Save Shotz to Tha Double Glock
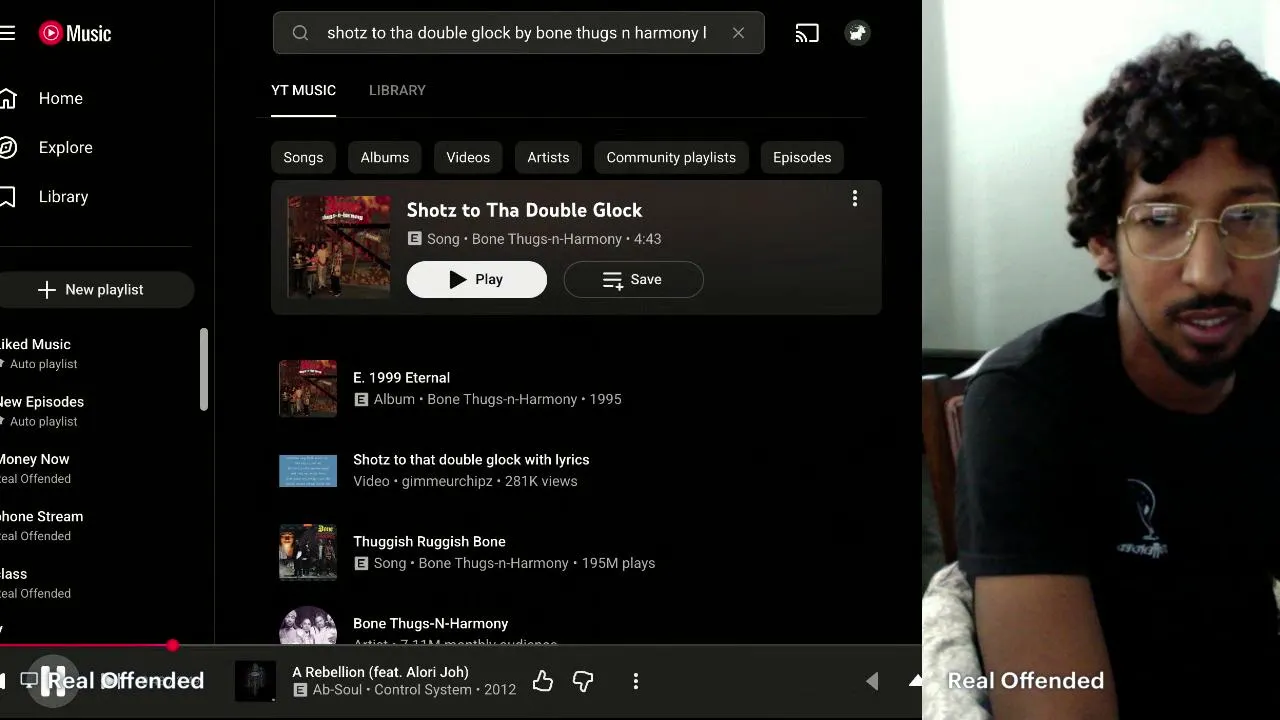The width and height of the screenshot is (1280, 720). pyautogui.click(x=634, y=279)
